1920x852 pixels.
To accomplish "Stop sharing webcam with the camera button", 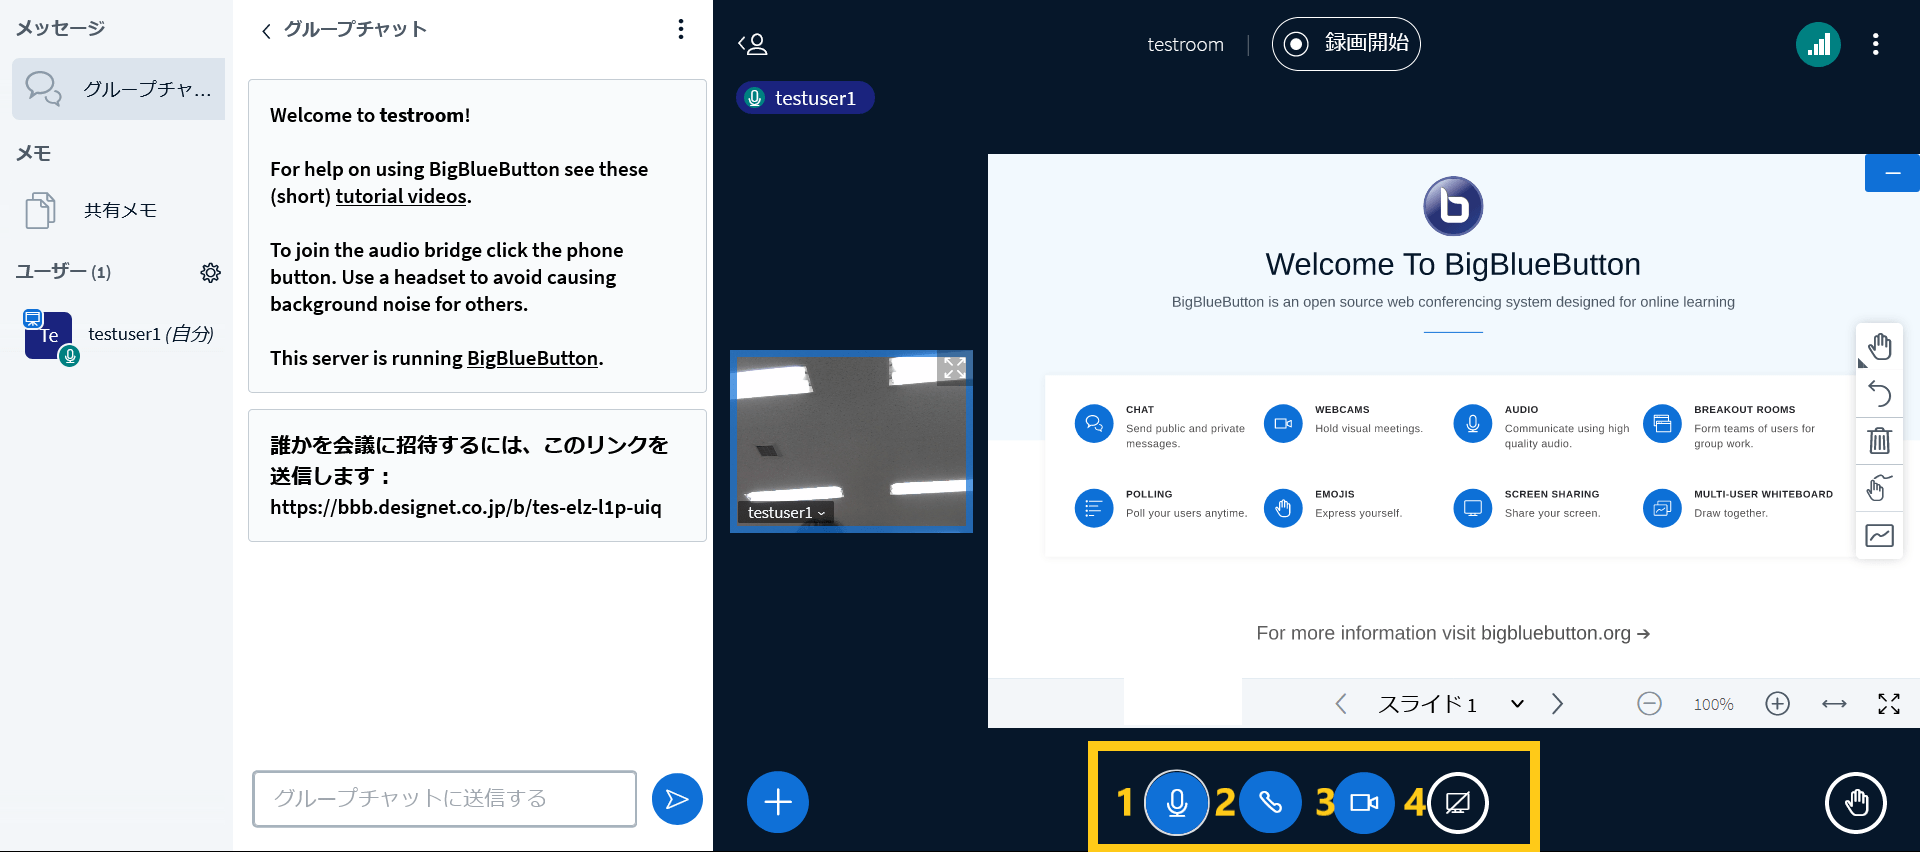I will (1364, 802).
